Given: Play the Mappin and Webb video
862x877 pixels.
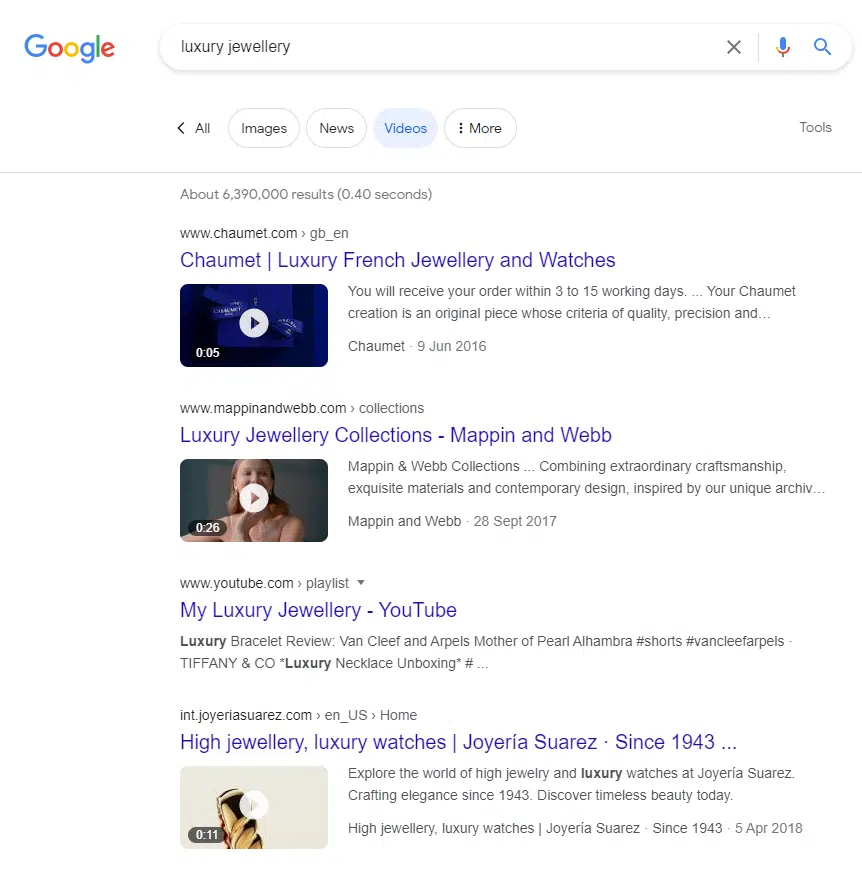Looking at the screenshot, I should [253, 500].
